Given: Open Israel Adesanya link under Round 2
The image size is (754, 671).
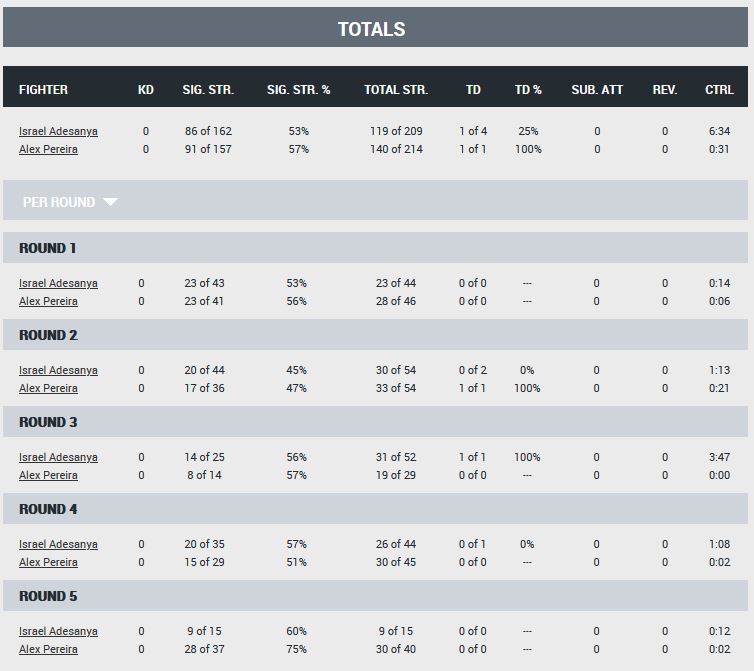Looking at the screenshot, I should (58, 370).
